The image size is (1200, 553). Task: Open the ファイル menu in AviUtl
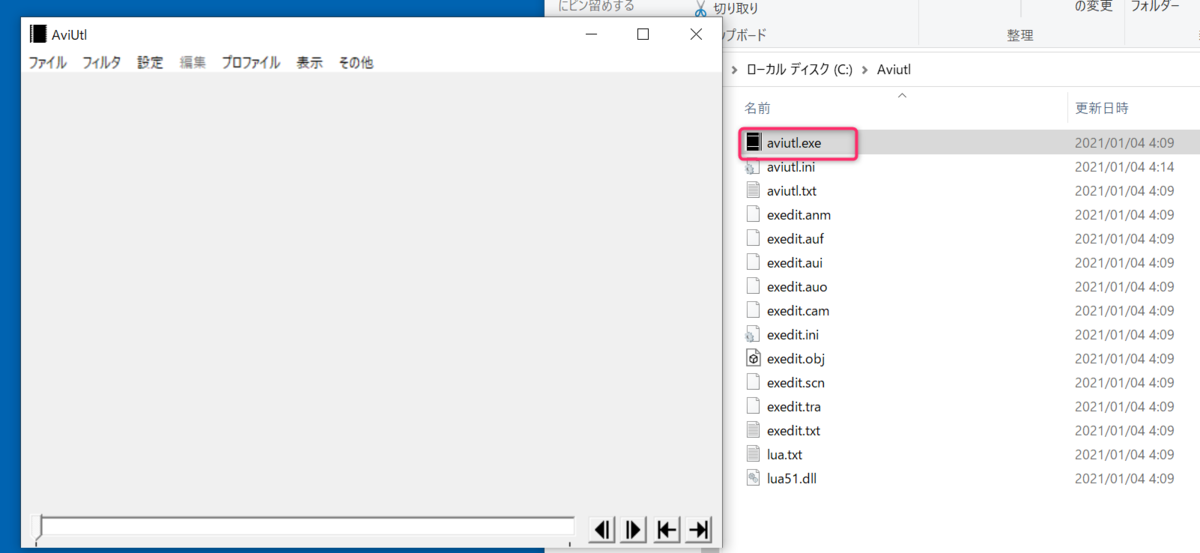[x=47, y=62]
